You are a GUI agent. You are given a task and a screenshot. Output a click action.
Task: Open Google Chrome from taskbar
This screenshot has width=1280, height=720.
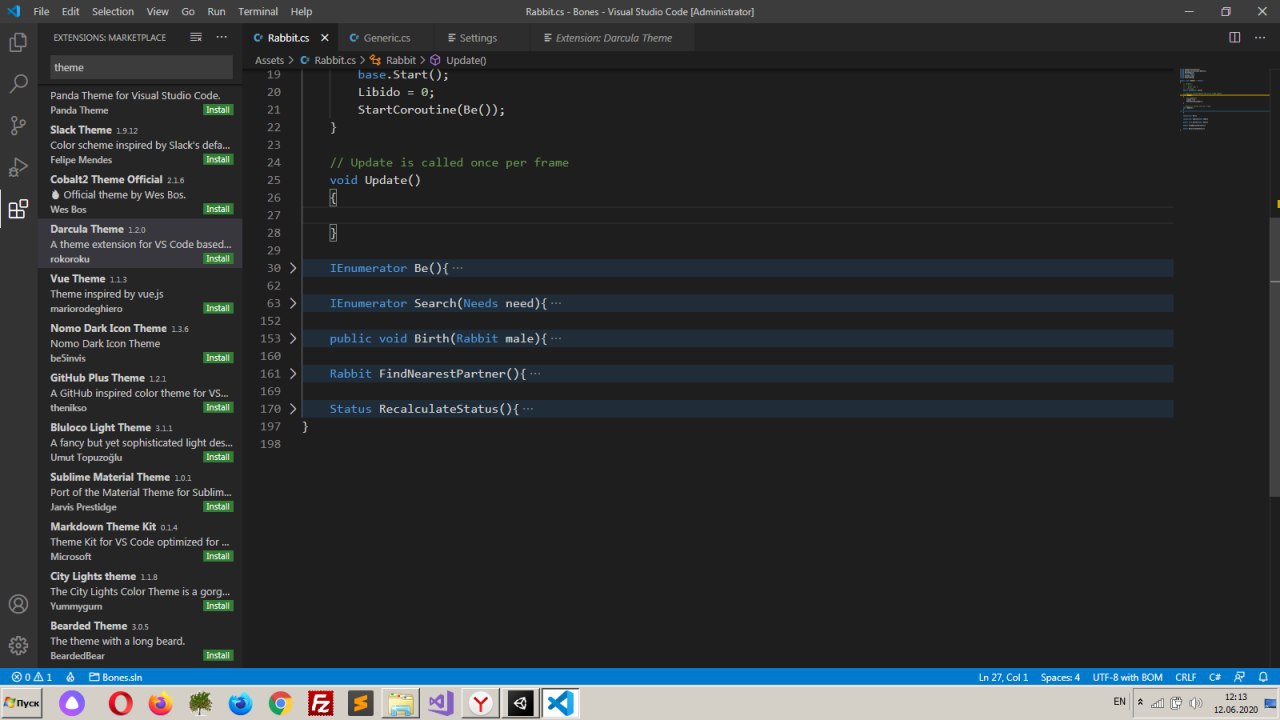coord(280,703)
